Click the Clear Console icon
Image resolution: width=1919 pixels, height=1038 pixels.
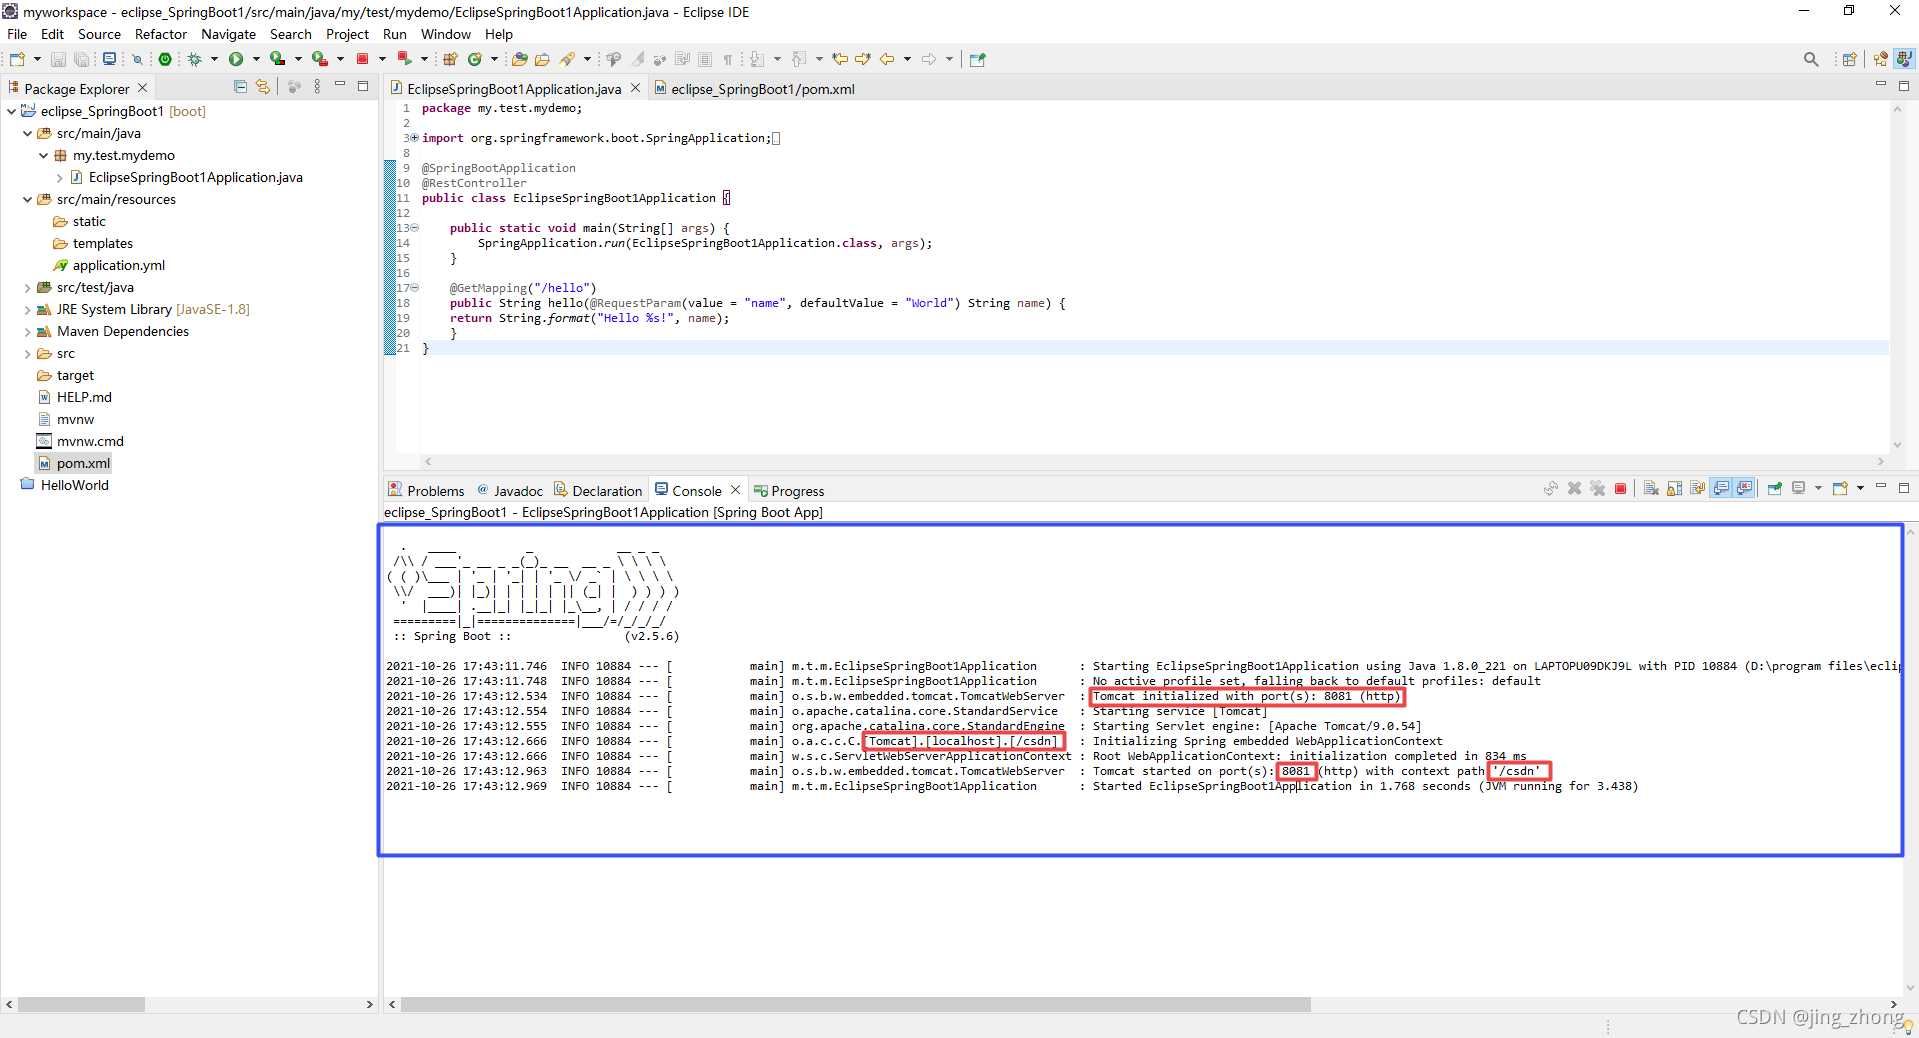coord(1651,488)
